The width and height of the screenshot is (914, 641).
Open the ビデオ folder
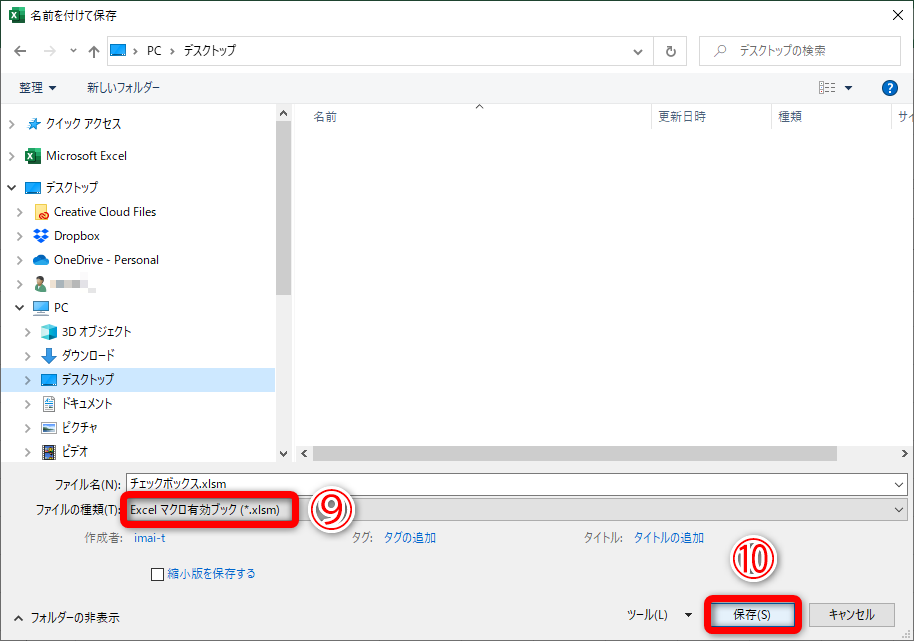pos(75,452)
